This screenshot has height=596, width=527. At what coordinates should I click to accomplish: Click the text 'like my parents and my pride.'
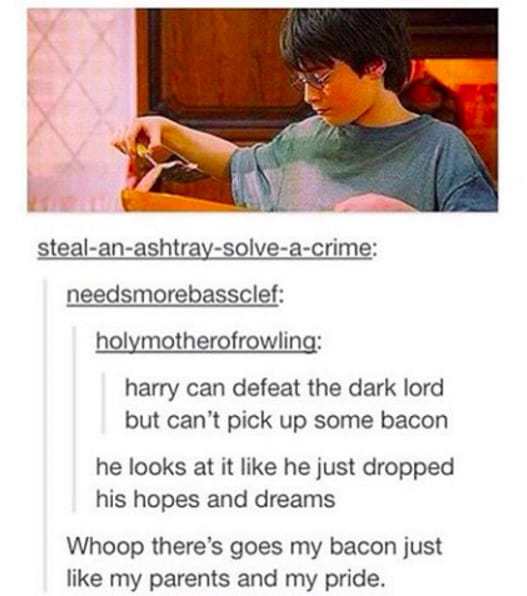point(224,578)
